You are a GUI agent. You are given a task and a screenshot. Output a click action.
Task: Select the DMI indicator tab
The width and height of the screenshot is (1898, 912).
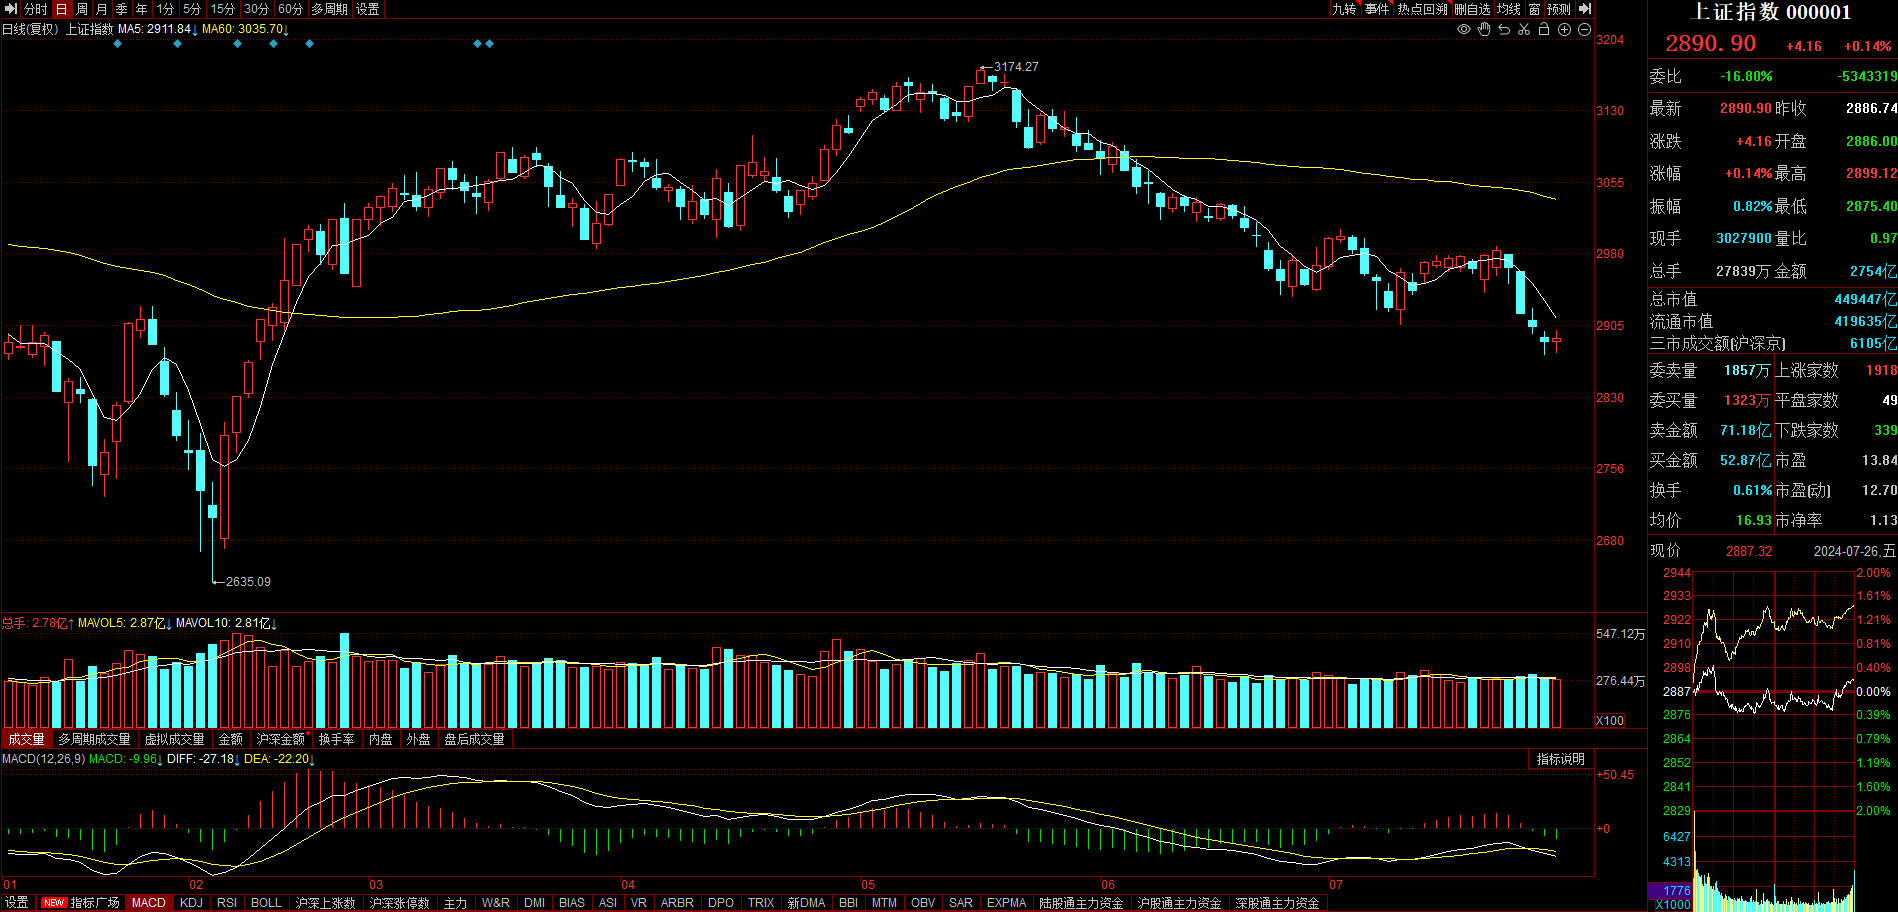pos(535,903)
